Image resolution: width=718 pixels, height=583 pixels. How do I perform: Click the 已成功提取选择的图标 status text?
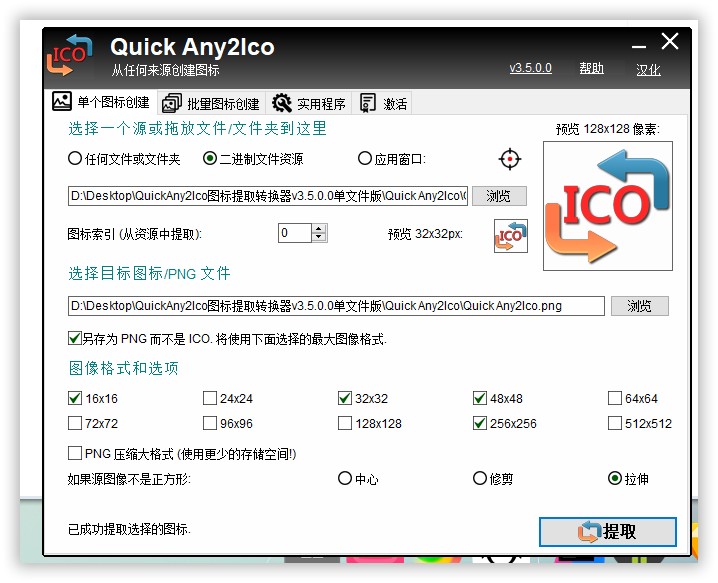click(129, 529)
